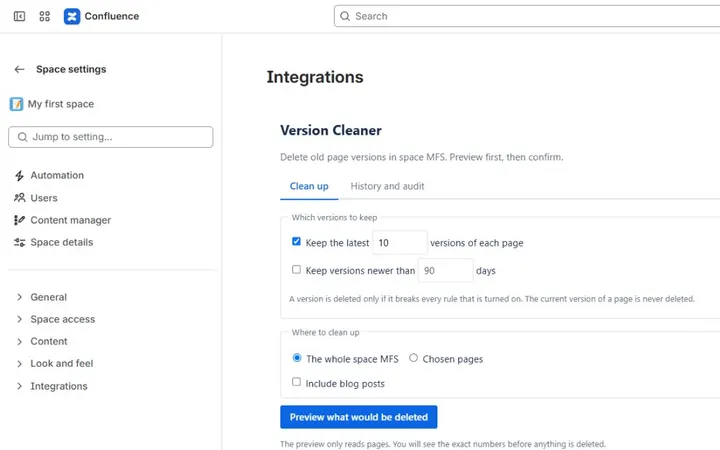The height and width of the screenshot is (450, 720).
Task: Click the Confluence logo
Action: 72,17
